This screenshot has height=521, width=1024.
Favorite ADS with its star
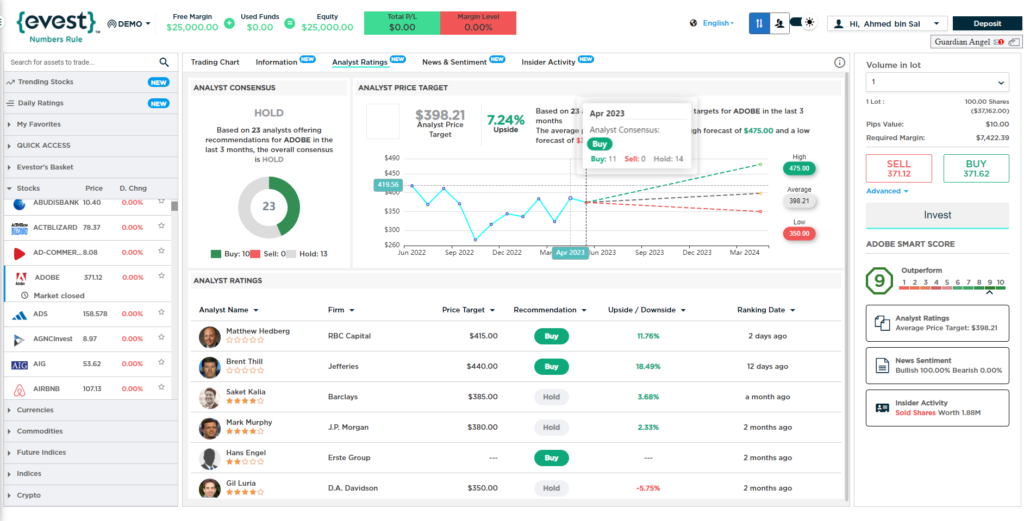coord(161,313)
